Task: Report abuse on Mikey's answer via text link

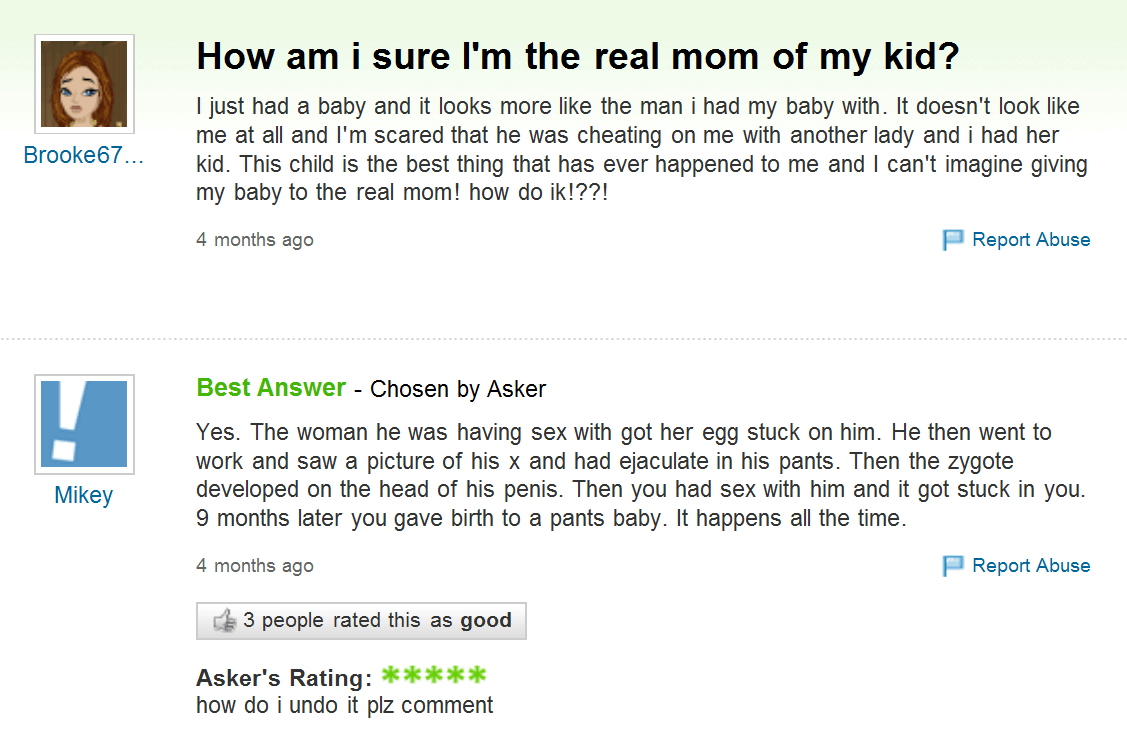Action: 1031,566
